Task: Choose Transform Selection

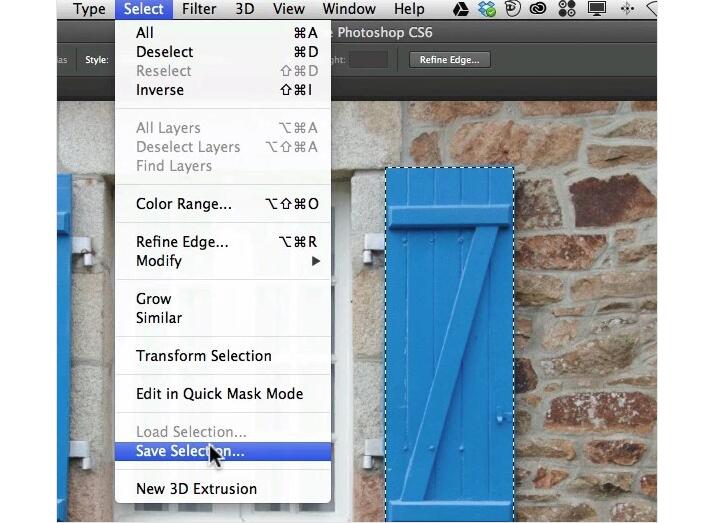Action: [223, 356]
